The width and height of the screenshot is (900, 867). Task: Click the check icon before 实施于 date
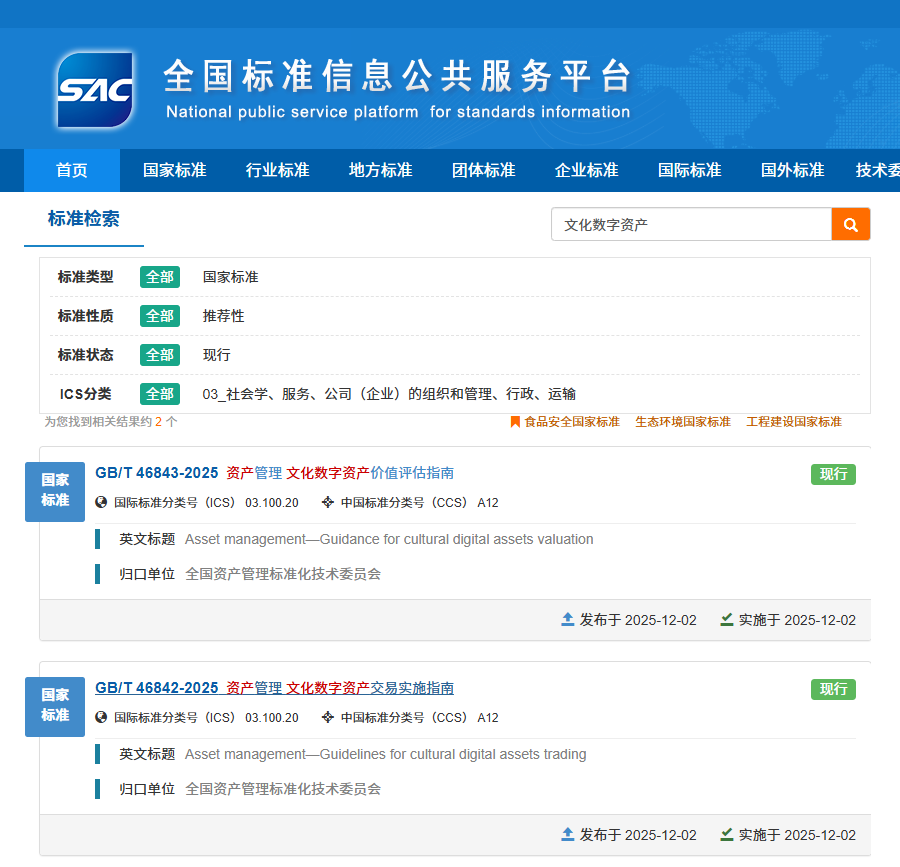[x=725, y=620]
